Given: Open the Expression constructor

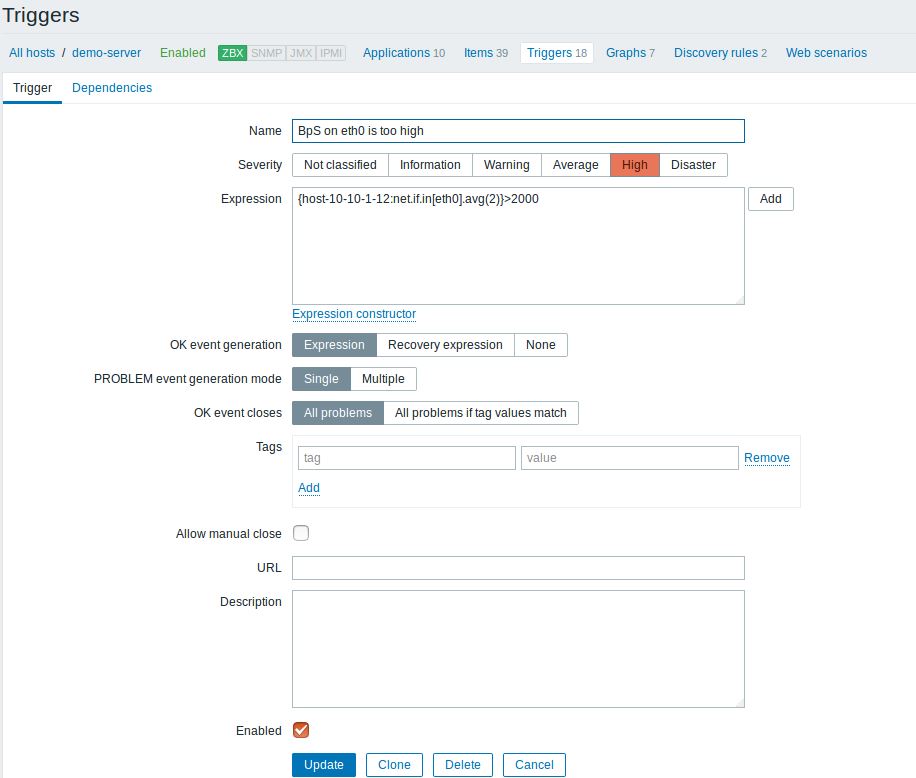Looking at the screenshot, I should pyautogui.click(x=354, y=314).
